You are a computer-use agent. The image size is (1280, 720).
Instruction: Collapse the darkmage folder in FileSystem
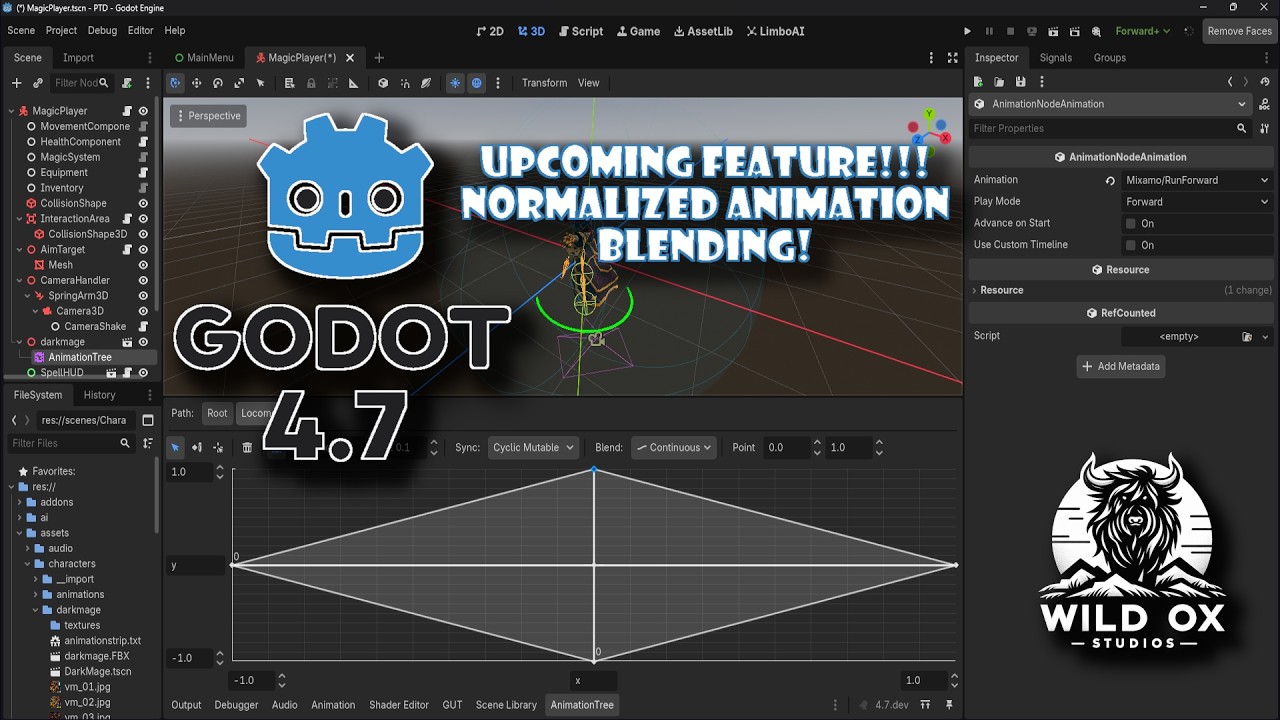pyautogui.click(x=36, y=610)
